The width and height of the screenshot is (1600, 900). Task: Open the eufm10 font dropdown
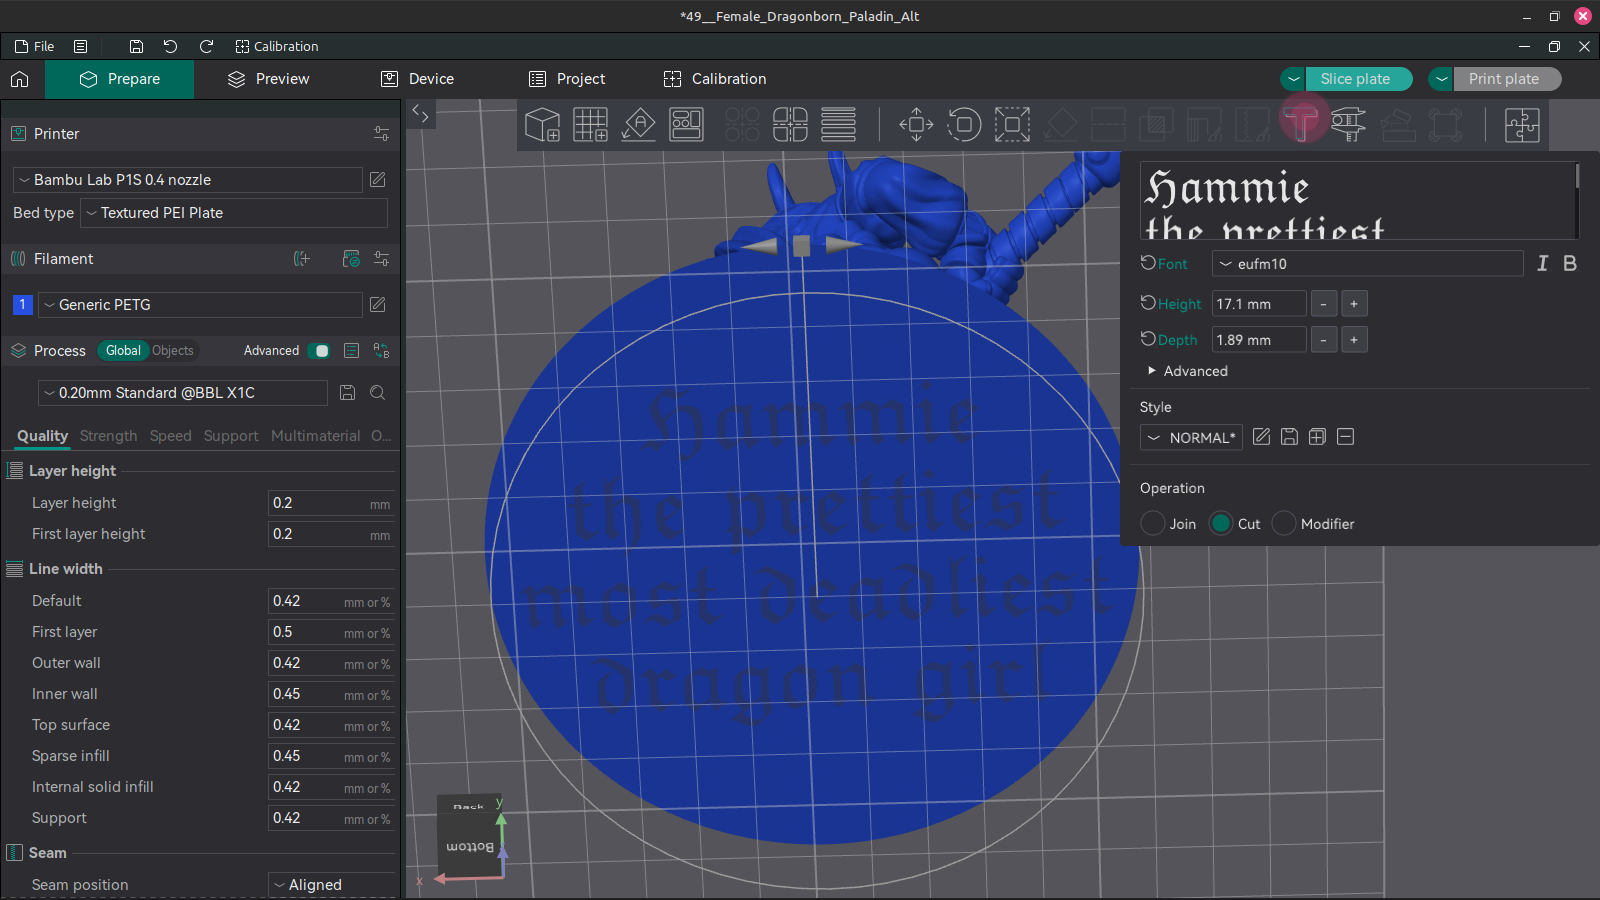[x=1367, y=263]
